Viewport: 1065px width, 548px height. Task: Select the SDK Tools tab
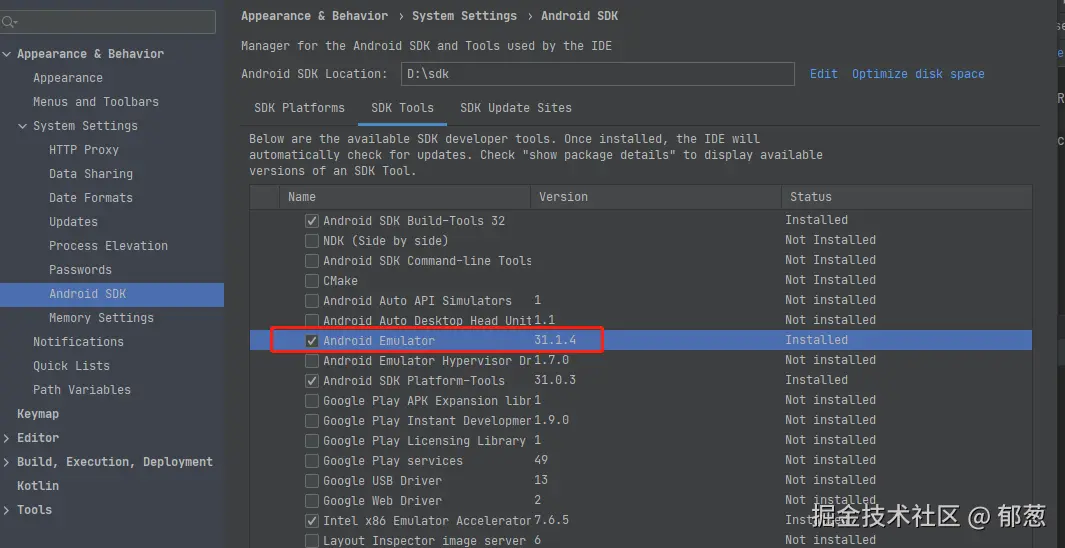pyautogui.click(x=402, y=108)
